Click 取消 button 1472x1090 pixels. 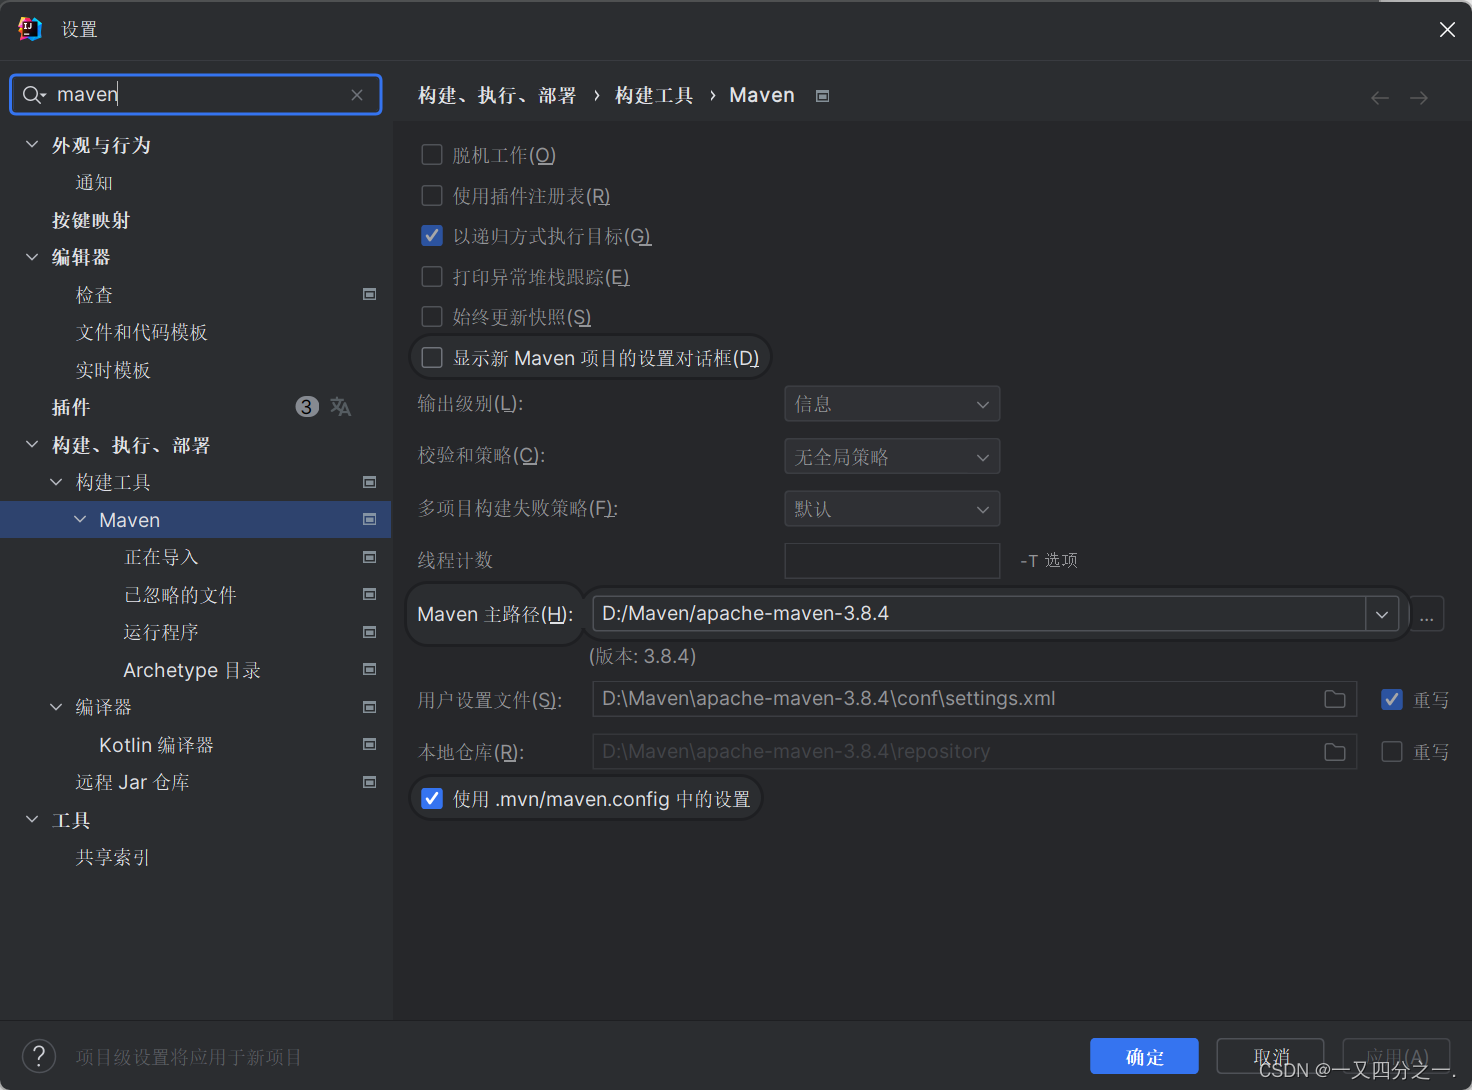point(1270,1056)
